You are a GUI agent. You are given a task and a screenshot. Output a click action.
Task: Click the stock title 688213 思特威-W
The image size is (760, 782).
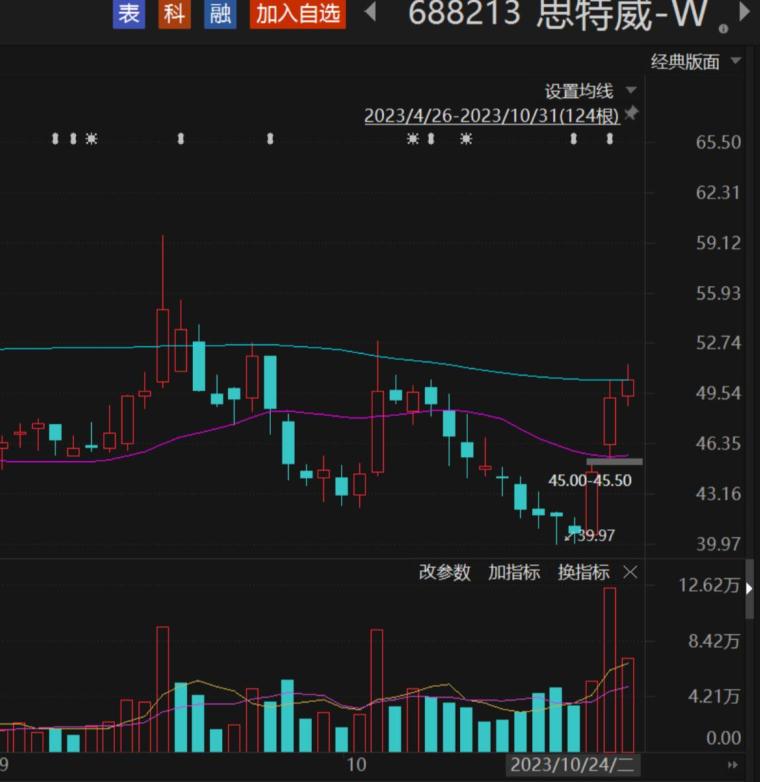click(x=557, y=13)
